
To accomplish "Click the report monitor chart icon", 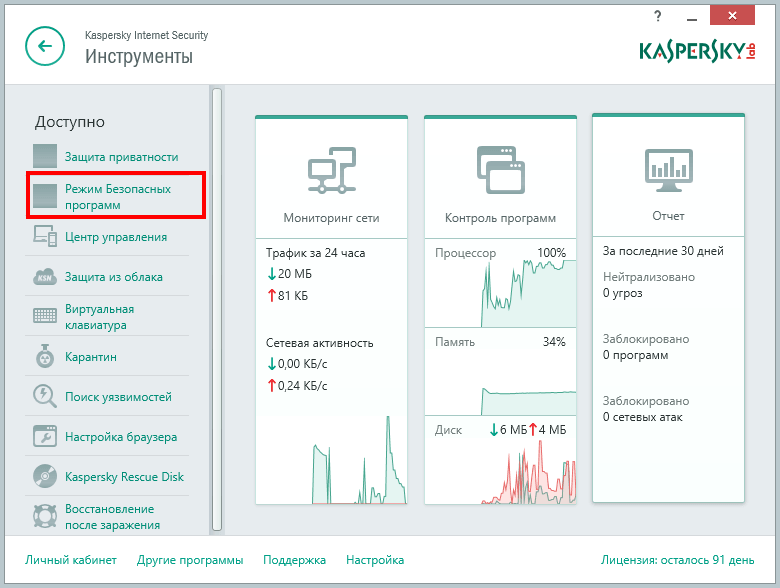I will pos(669,170).
